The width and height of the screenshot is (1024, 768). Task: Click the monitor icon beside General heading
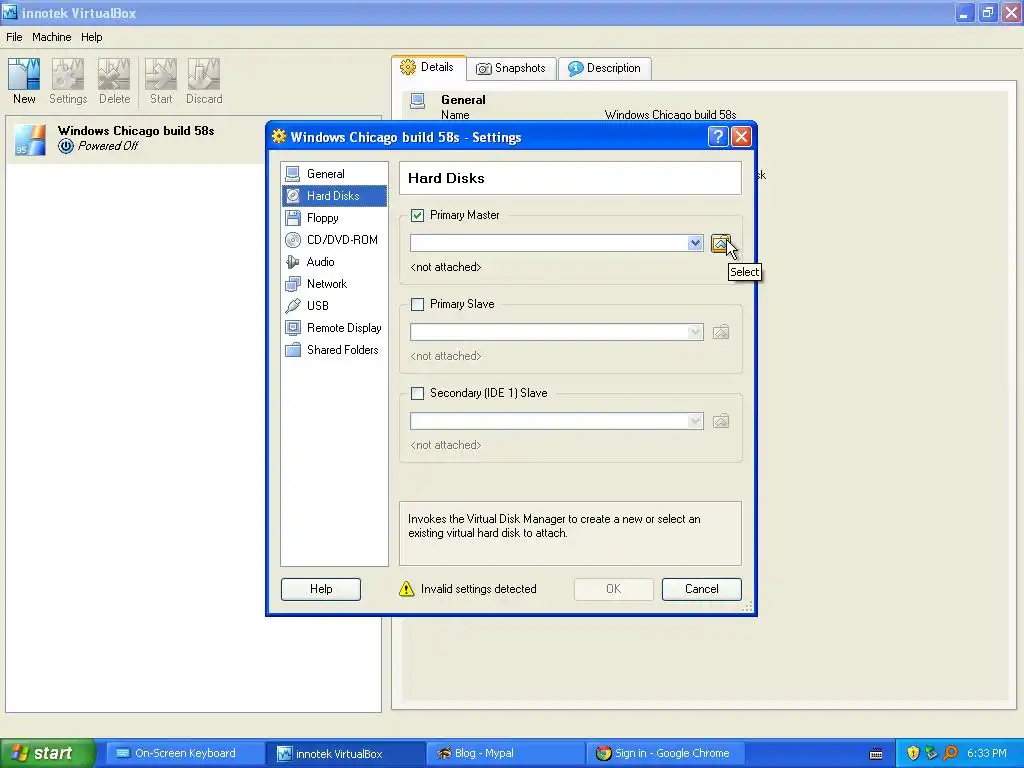pos(417,101)
